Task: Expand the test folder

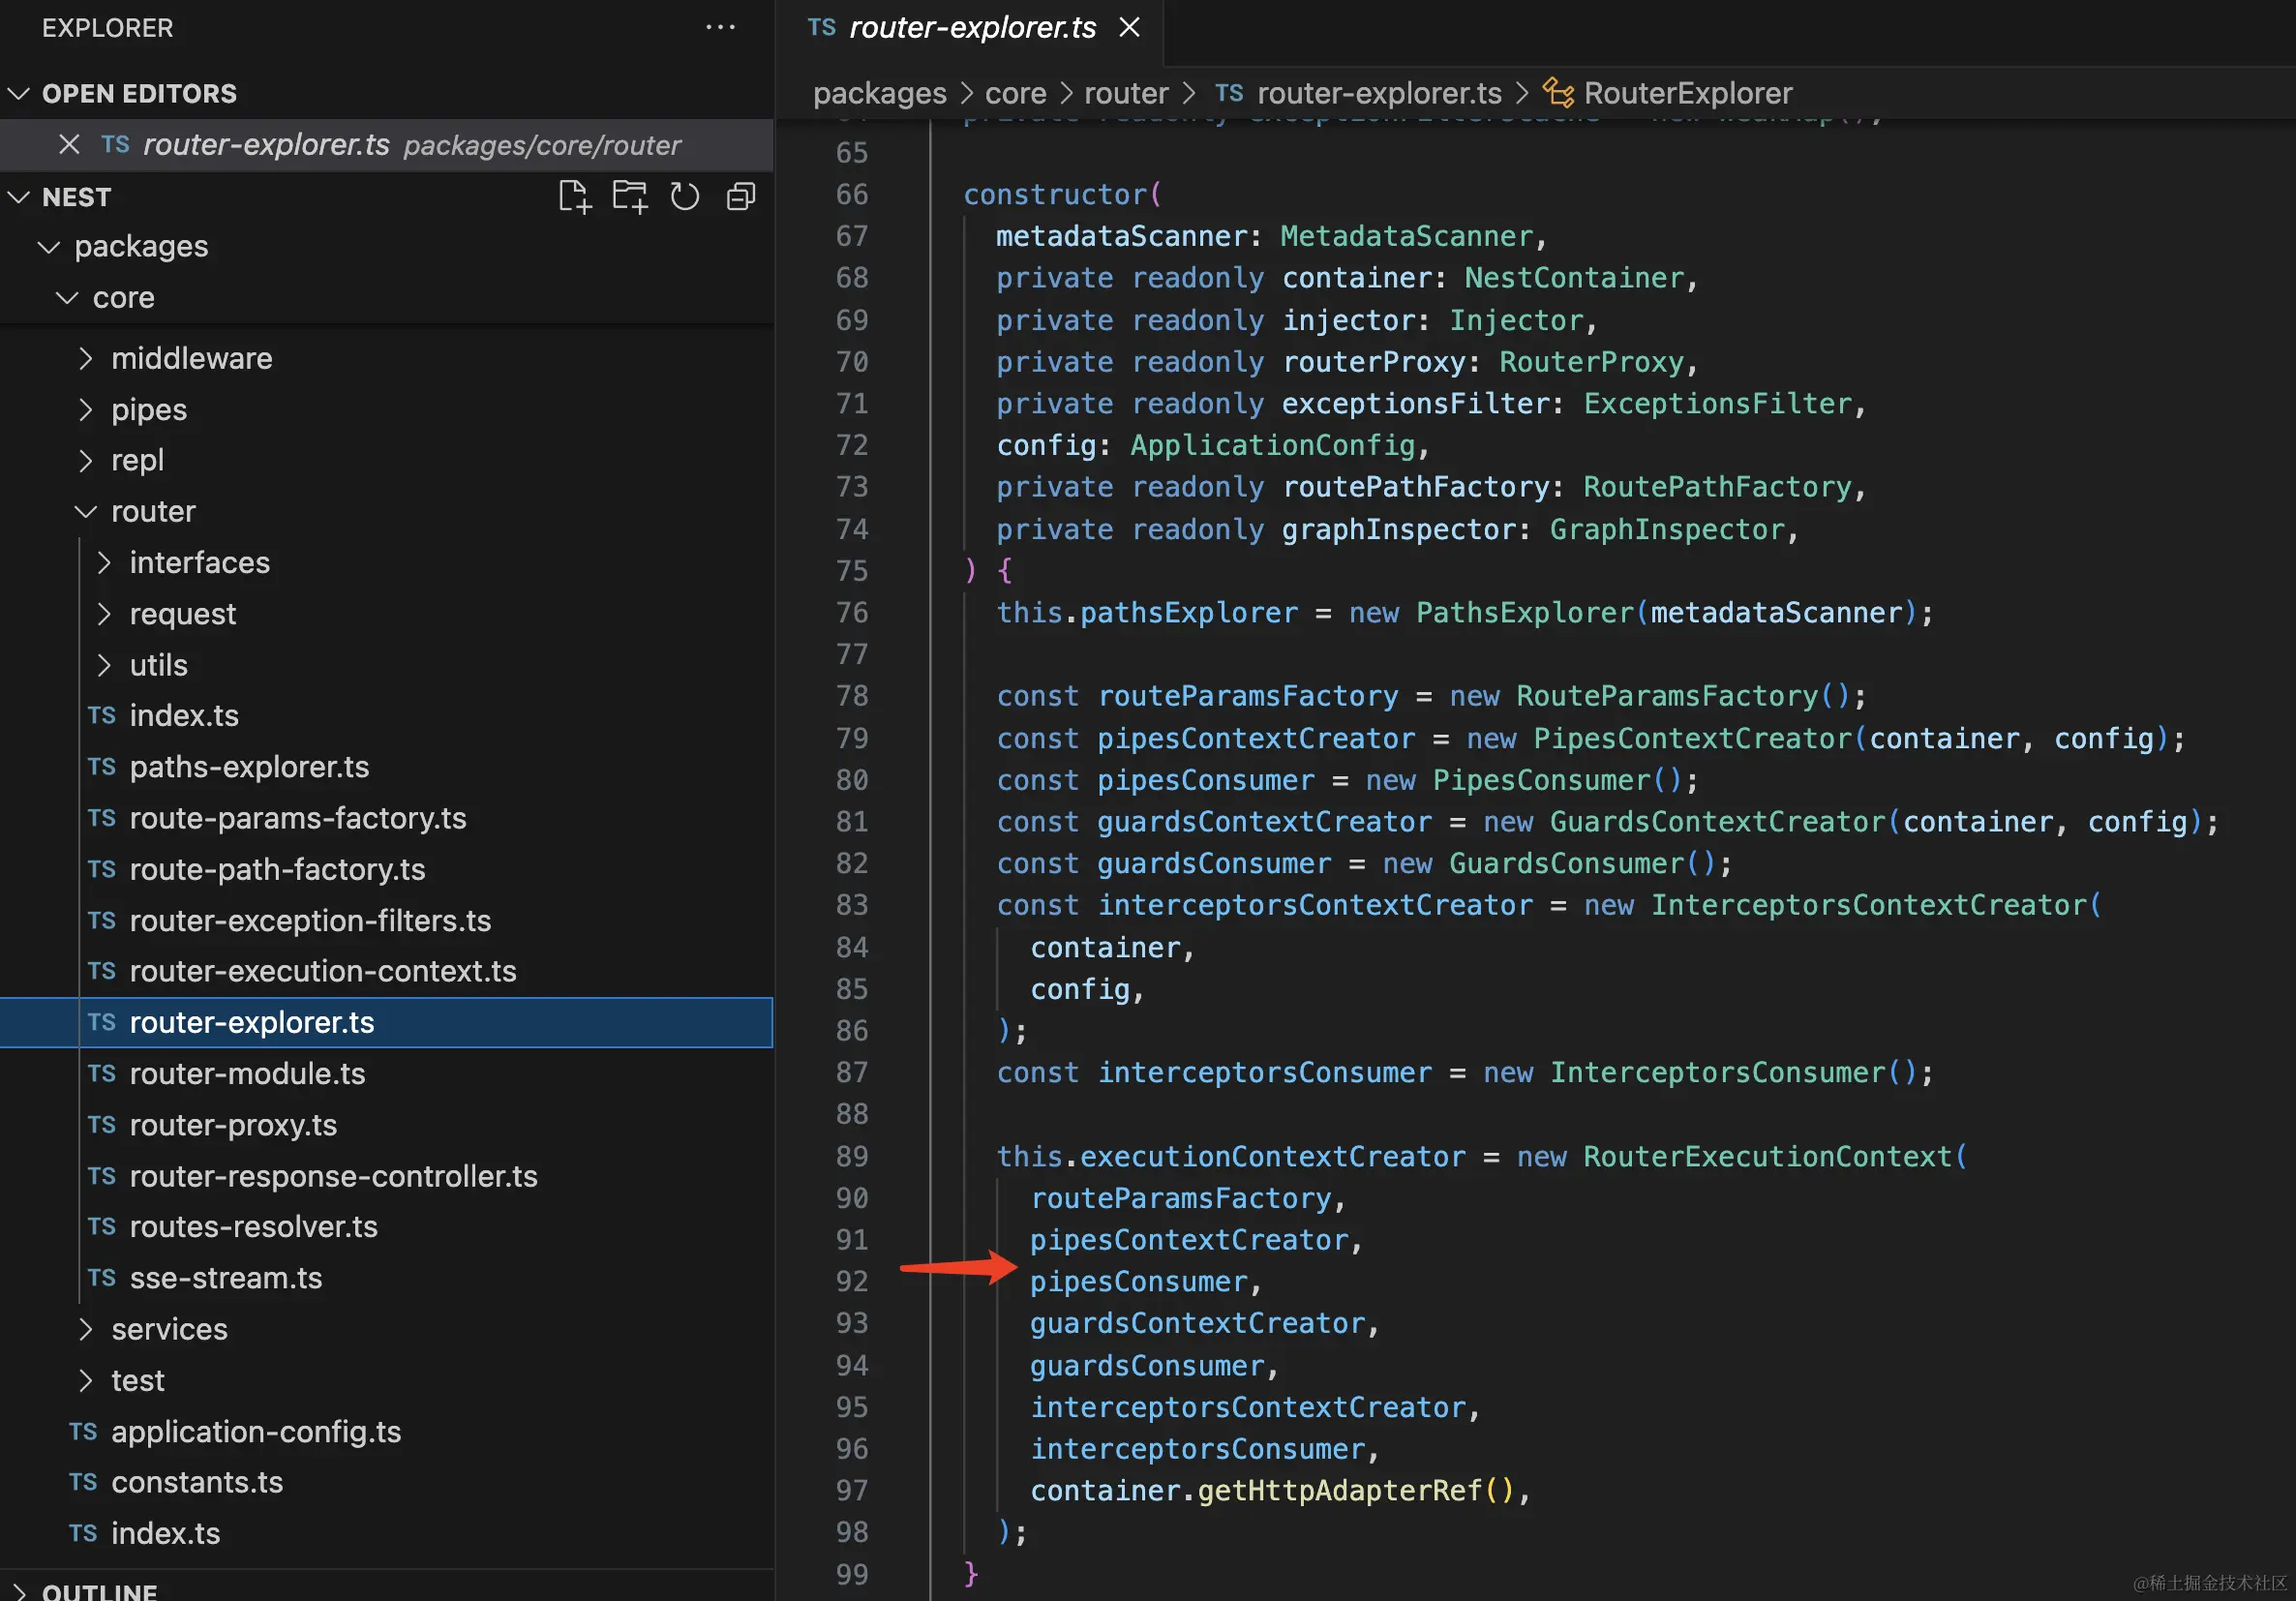Action: click(x=86, y=1381)
